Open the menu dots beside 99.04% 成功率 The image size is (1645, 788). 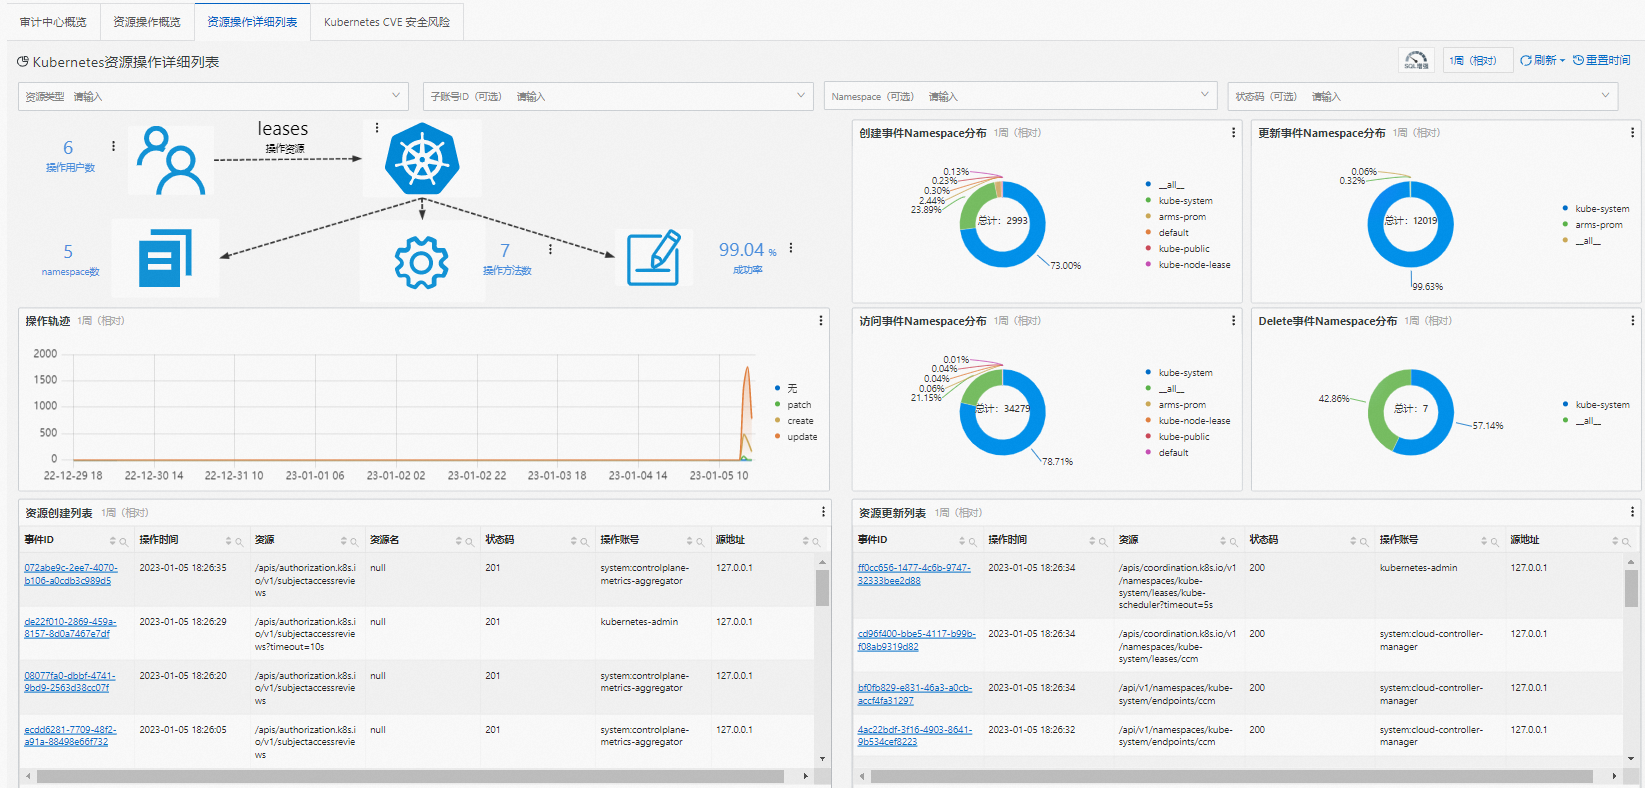(791, 248)
